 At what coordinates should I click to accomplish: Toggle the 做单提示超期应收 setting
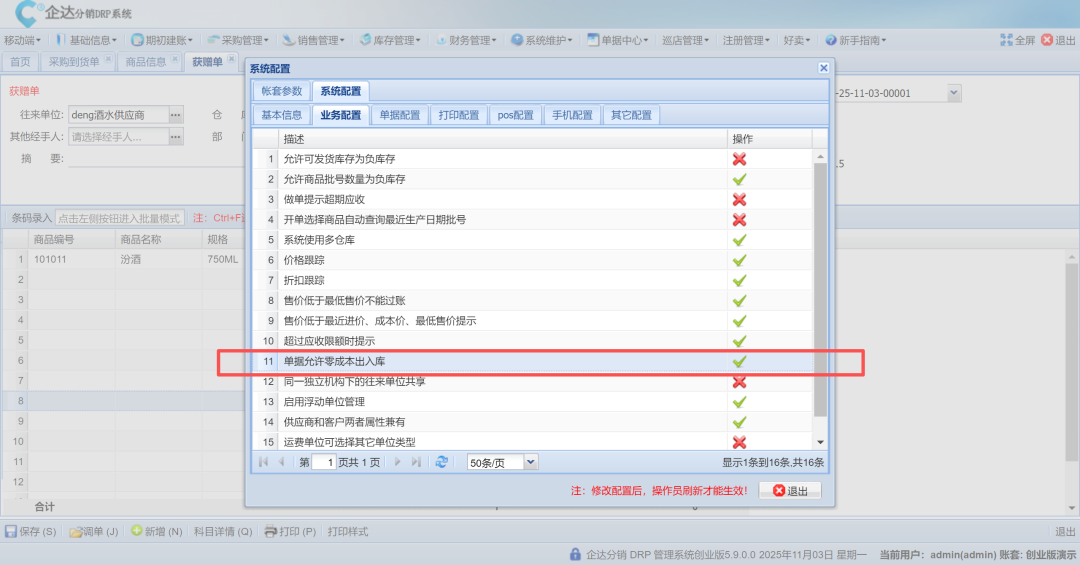click(x=740, y=199)
